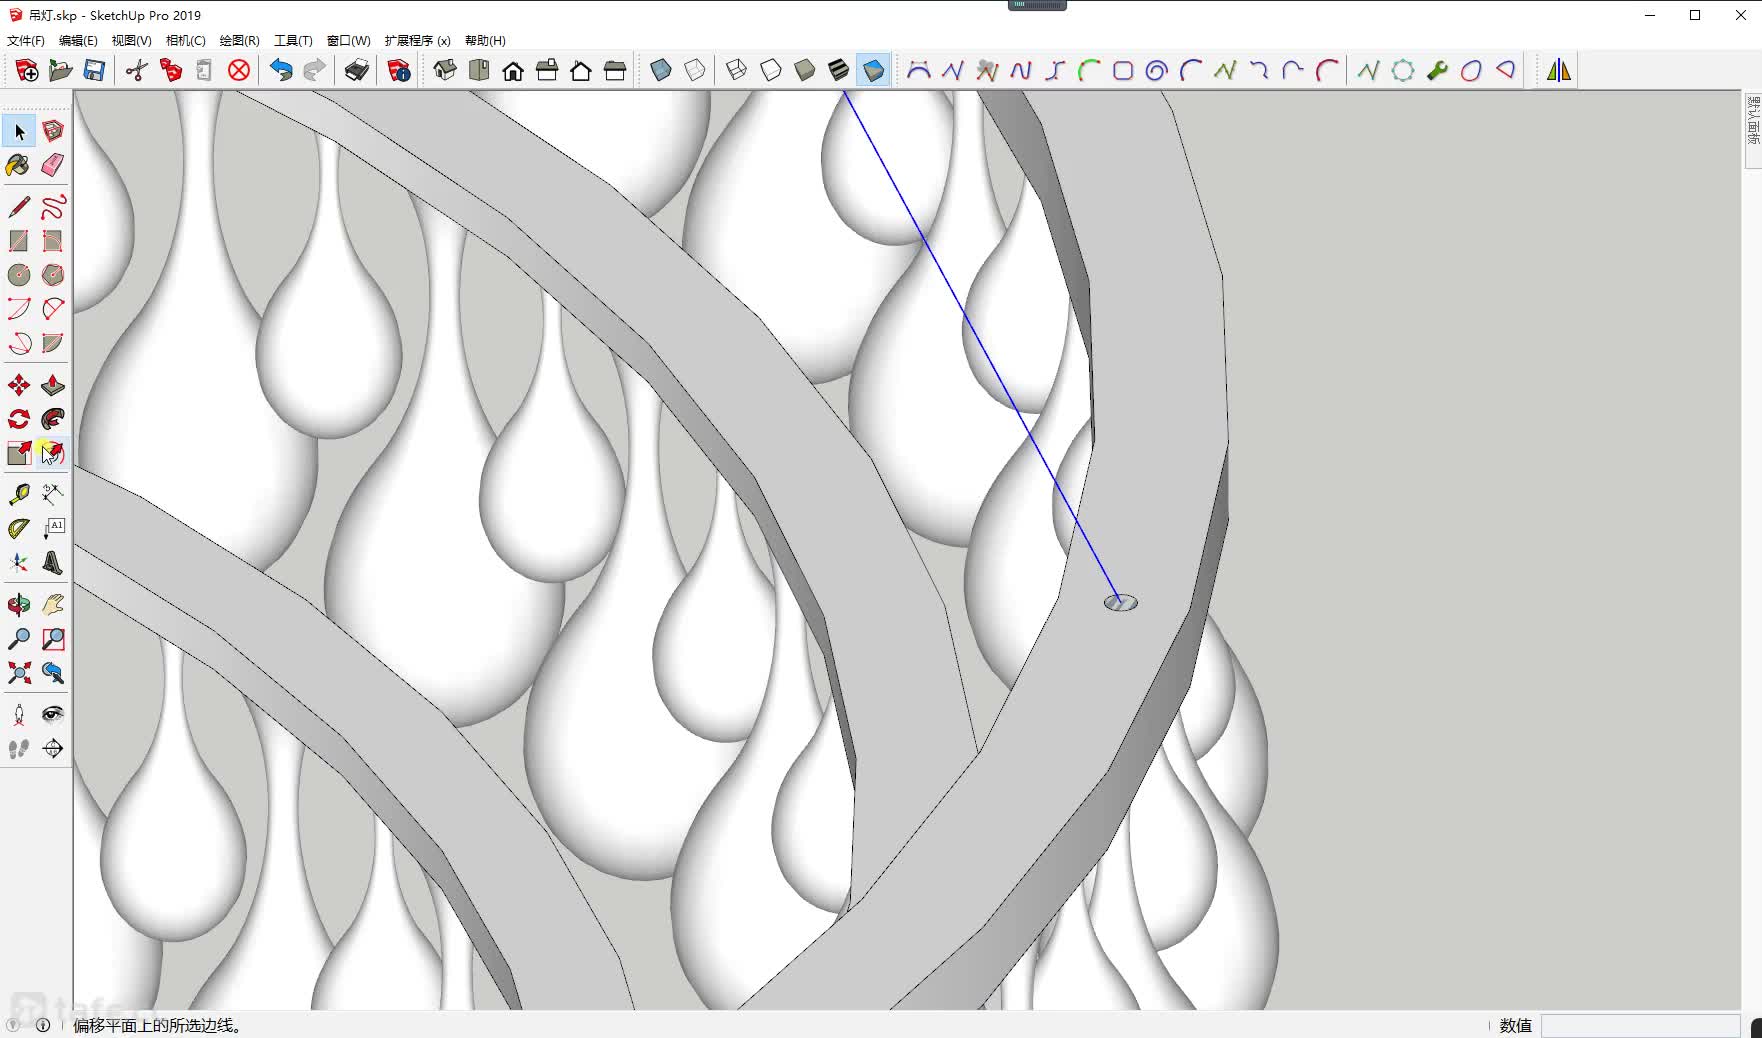Open the 窗口(W) menu
Image resolution: width=1762 pixels, height=1038 pixels.
pos(348,41)
